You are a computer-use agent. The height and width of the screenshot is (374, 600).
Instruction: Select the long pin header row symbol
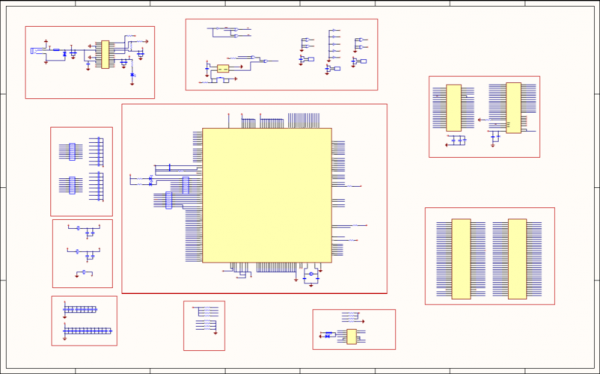click(x=88, y=330)
